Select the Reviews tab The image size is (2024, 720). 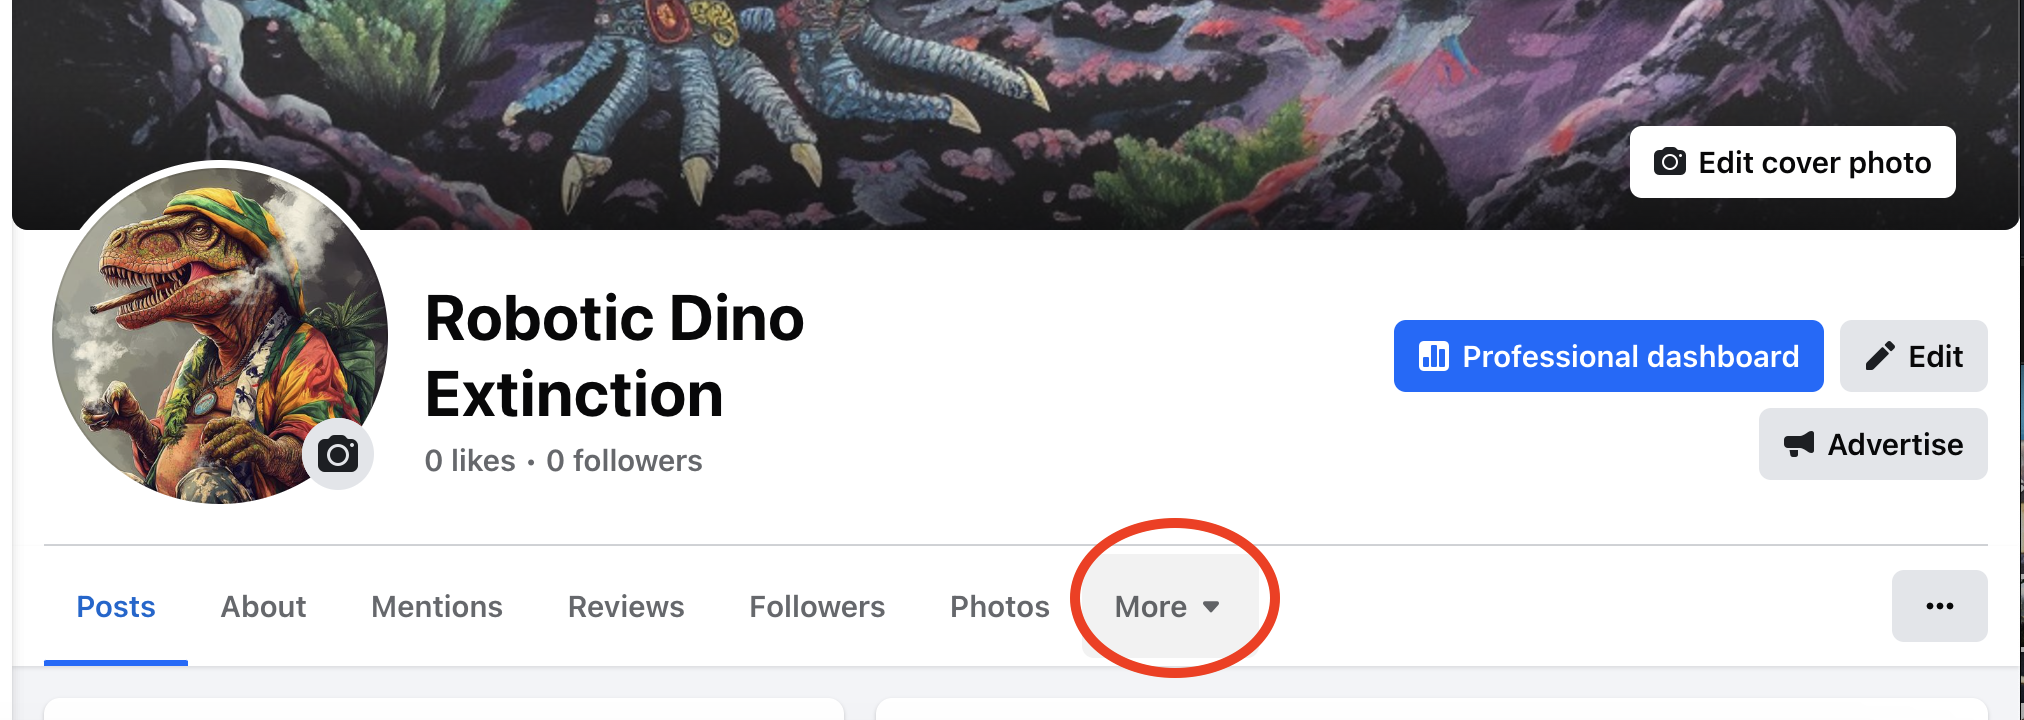tap(626, 607)
